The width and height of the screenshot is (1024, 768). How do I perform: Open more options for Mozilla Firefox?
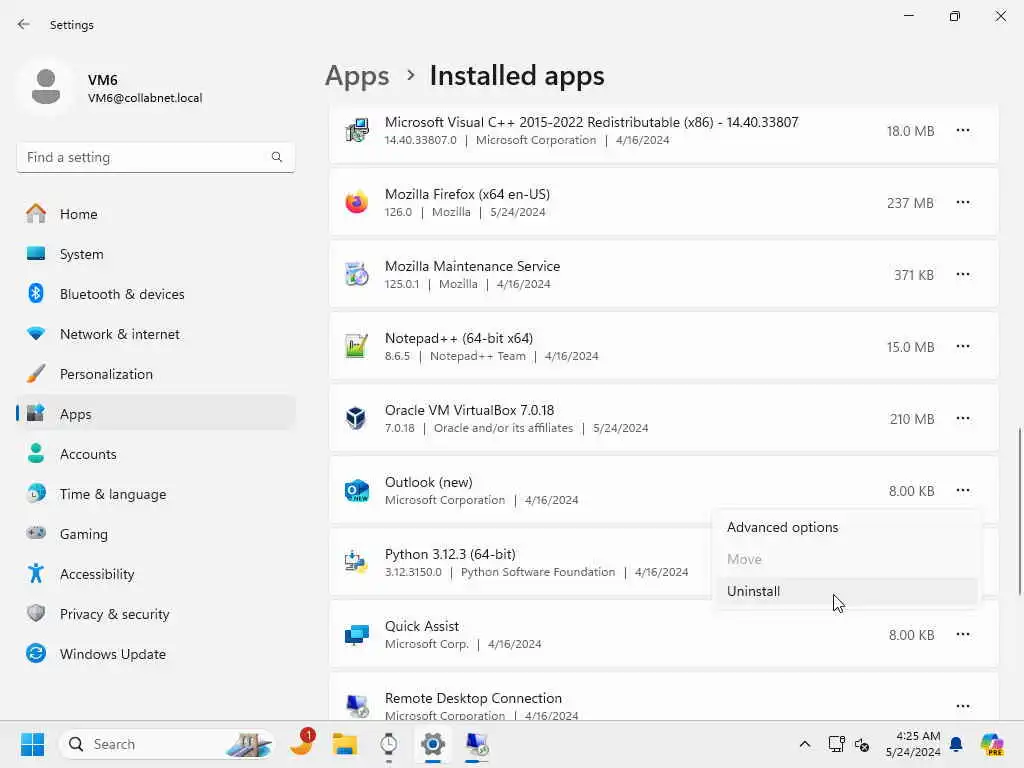coord(963,202)
